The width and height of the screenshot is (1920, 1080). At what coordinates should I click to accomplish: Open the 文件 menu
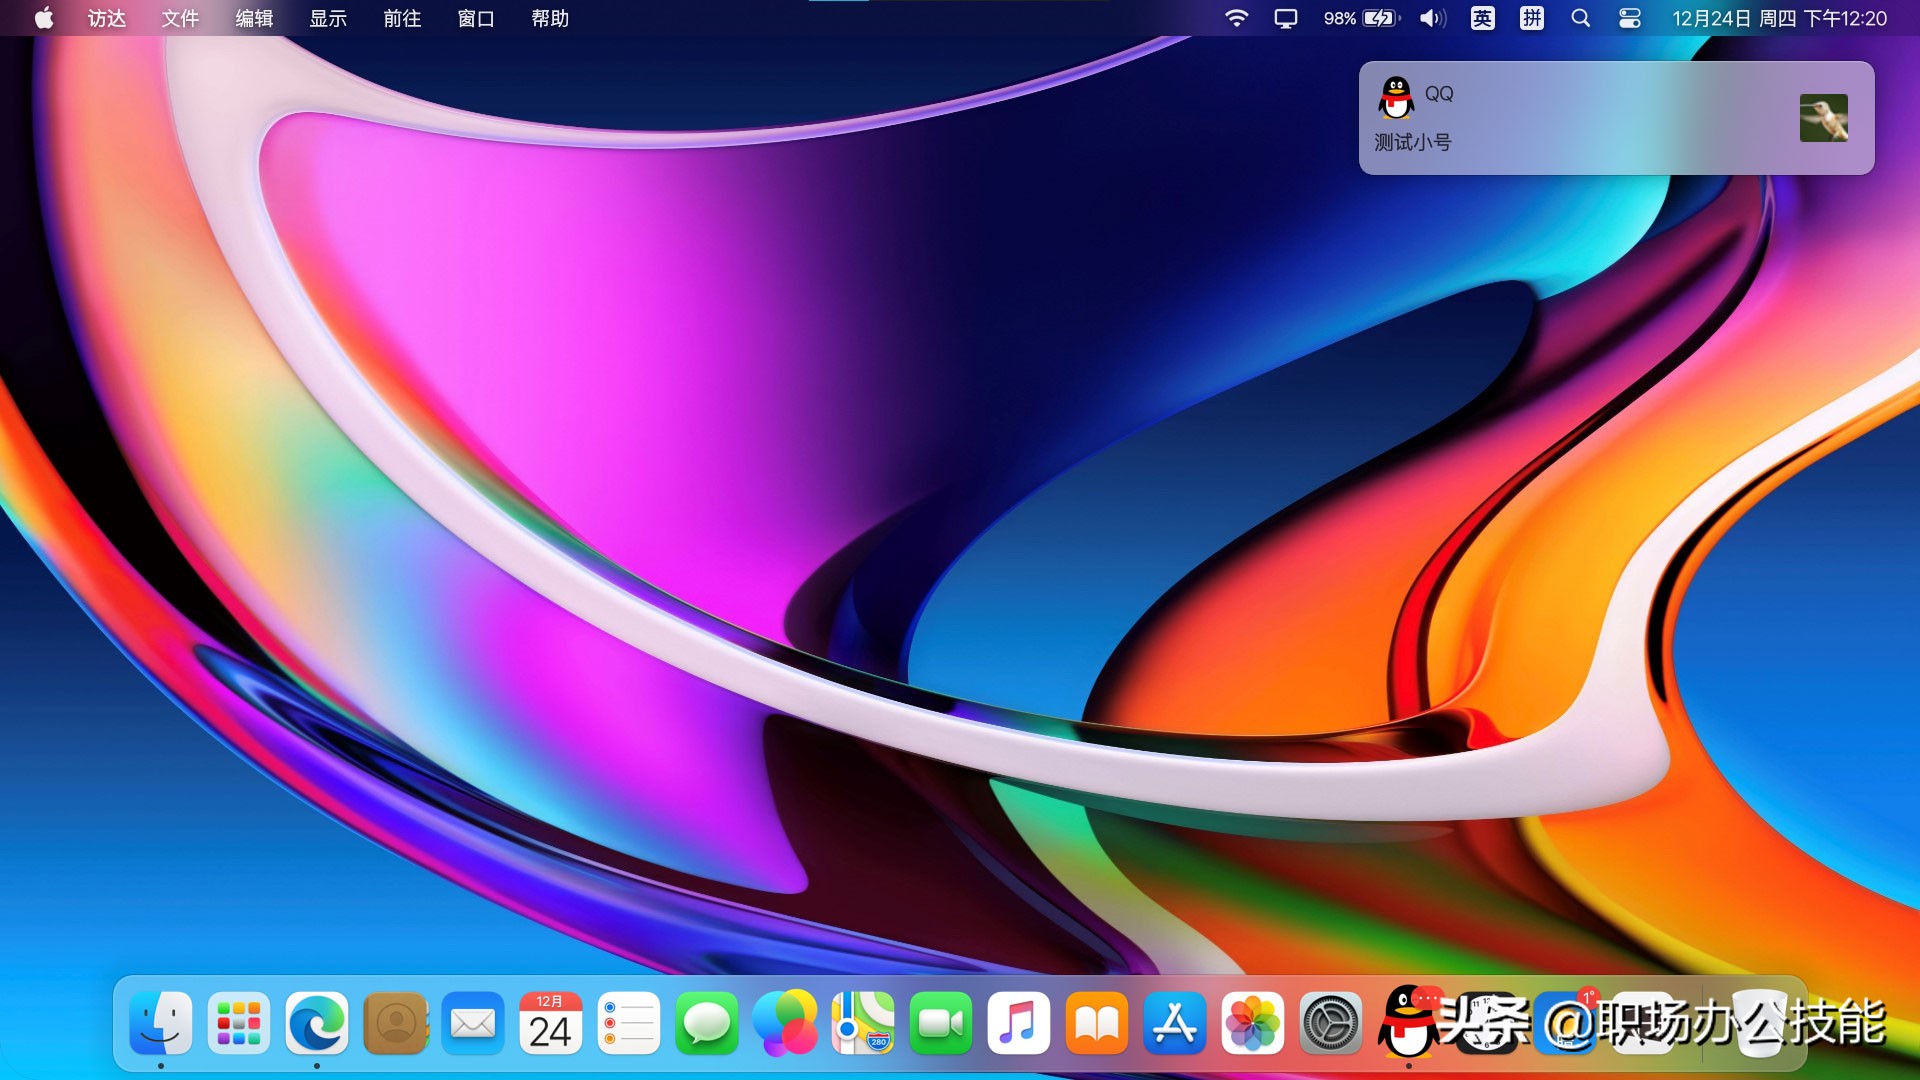(x=180, y=18)
